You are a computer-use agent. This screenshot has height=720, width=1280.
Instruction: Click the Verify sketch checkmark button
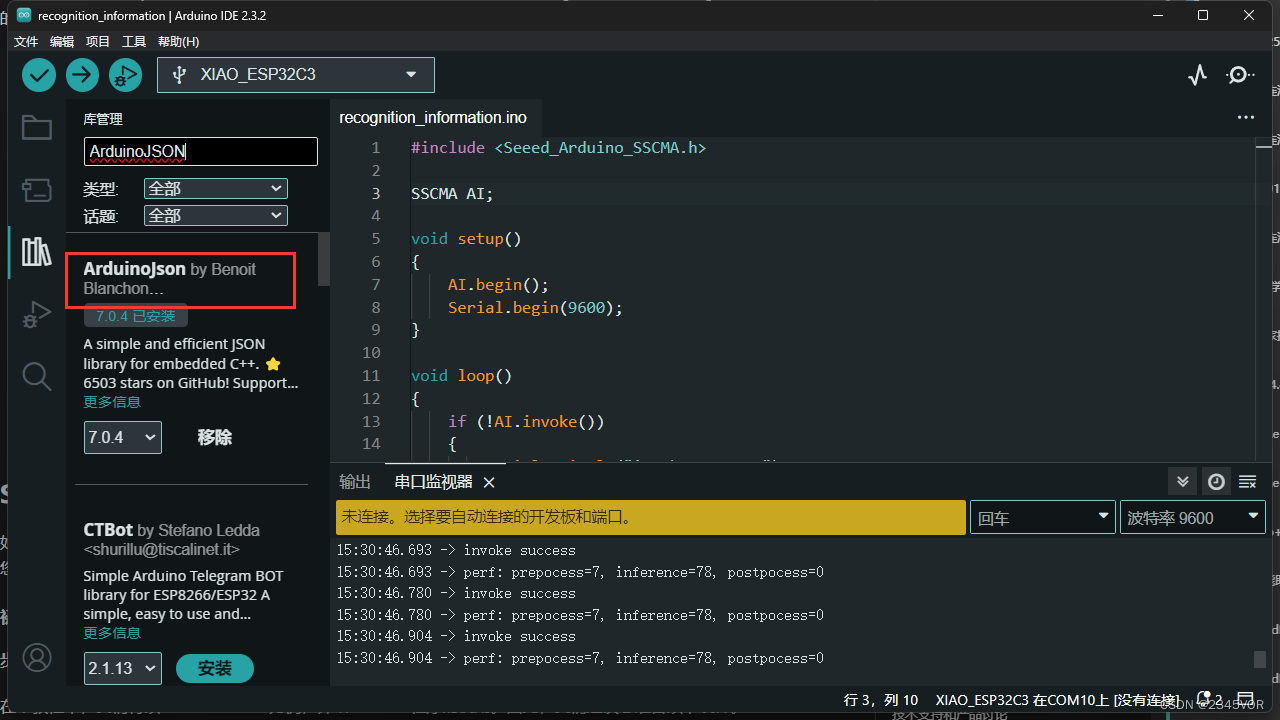tap(39, 74)
